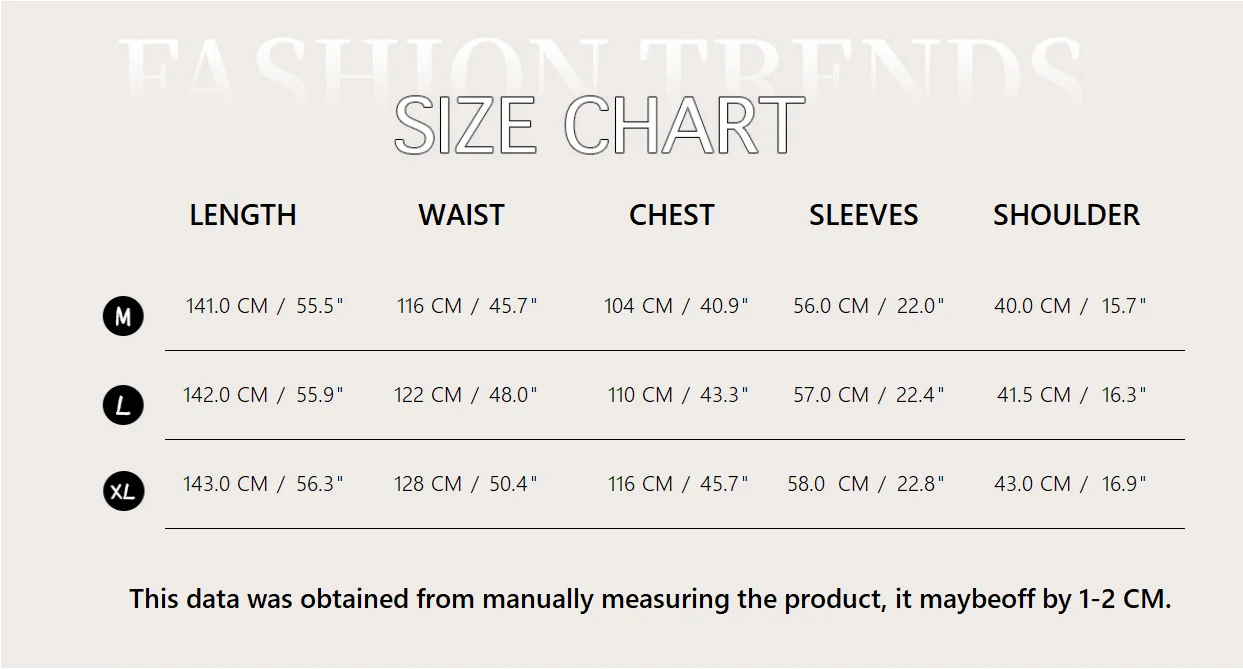Click the CHEST column header
This screenshot has width=1243, height=669.
(671, 215)
